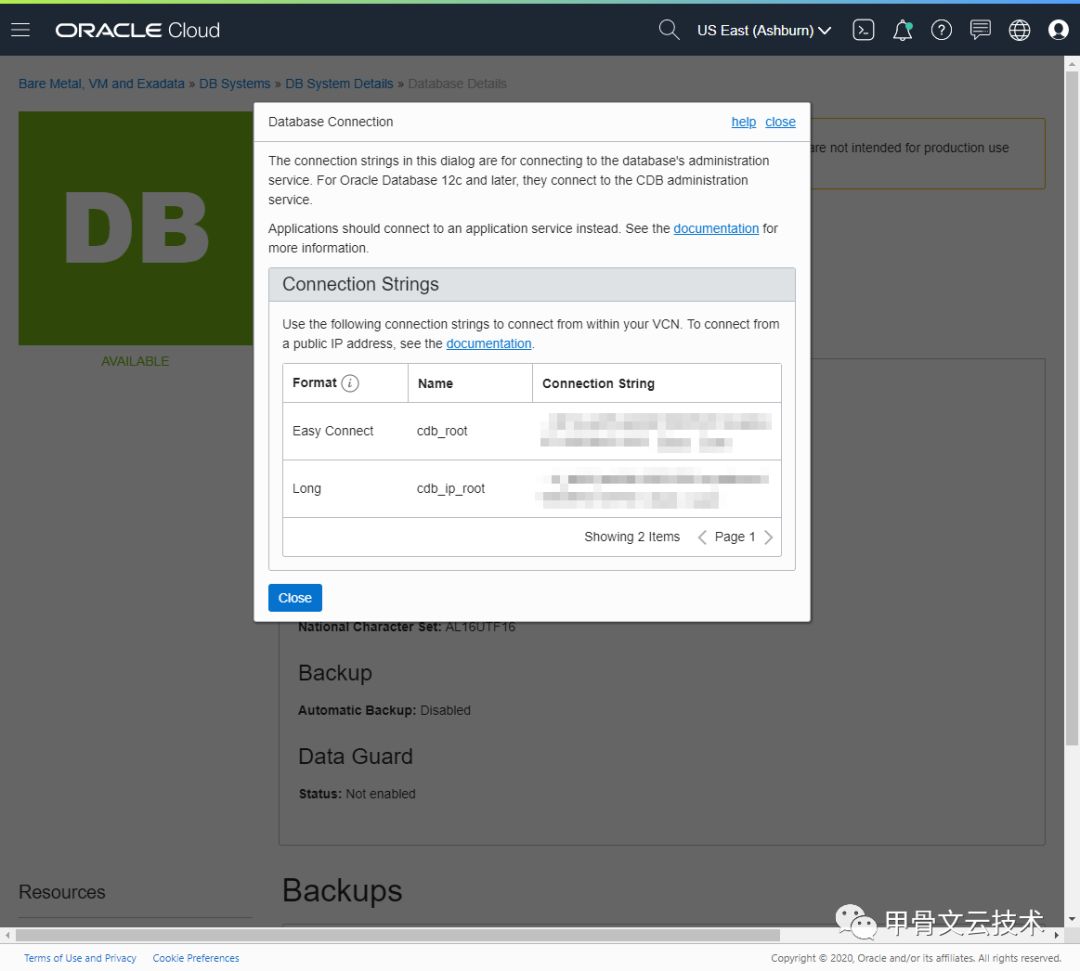1080x971 pixels.
Task: Click the Status: Not enabled text
Action: (x=357, y=793)
